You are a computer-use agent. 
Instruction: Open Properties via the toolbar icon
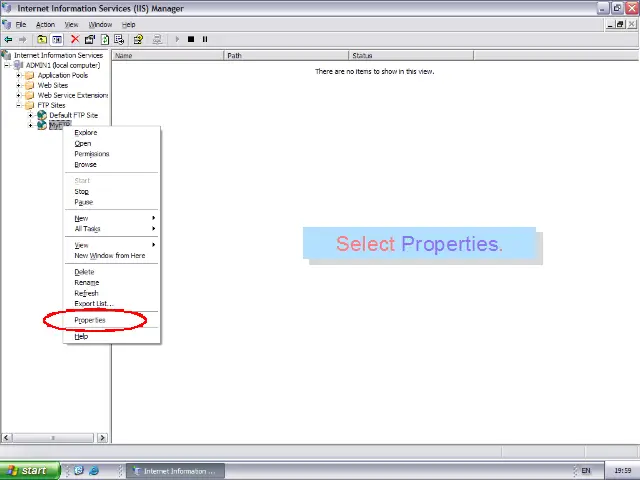[x=90, y=39]
